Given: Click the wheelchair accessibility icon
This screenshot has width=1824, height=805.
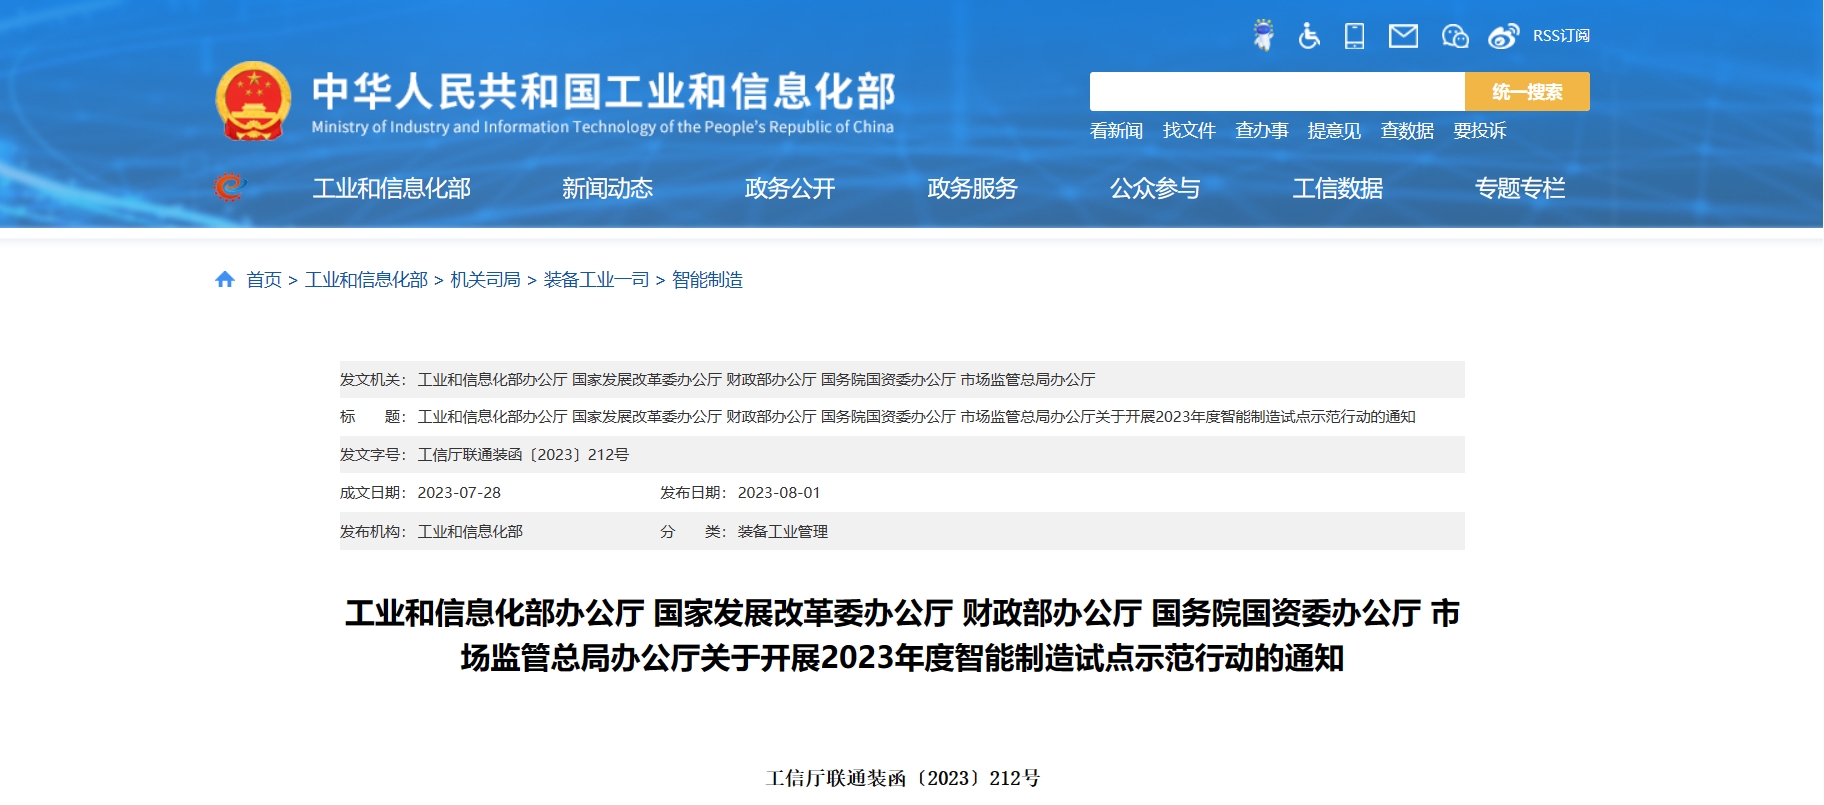Looking at the screenshot, I should (1309, 36).
